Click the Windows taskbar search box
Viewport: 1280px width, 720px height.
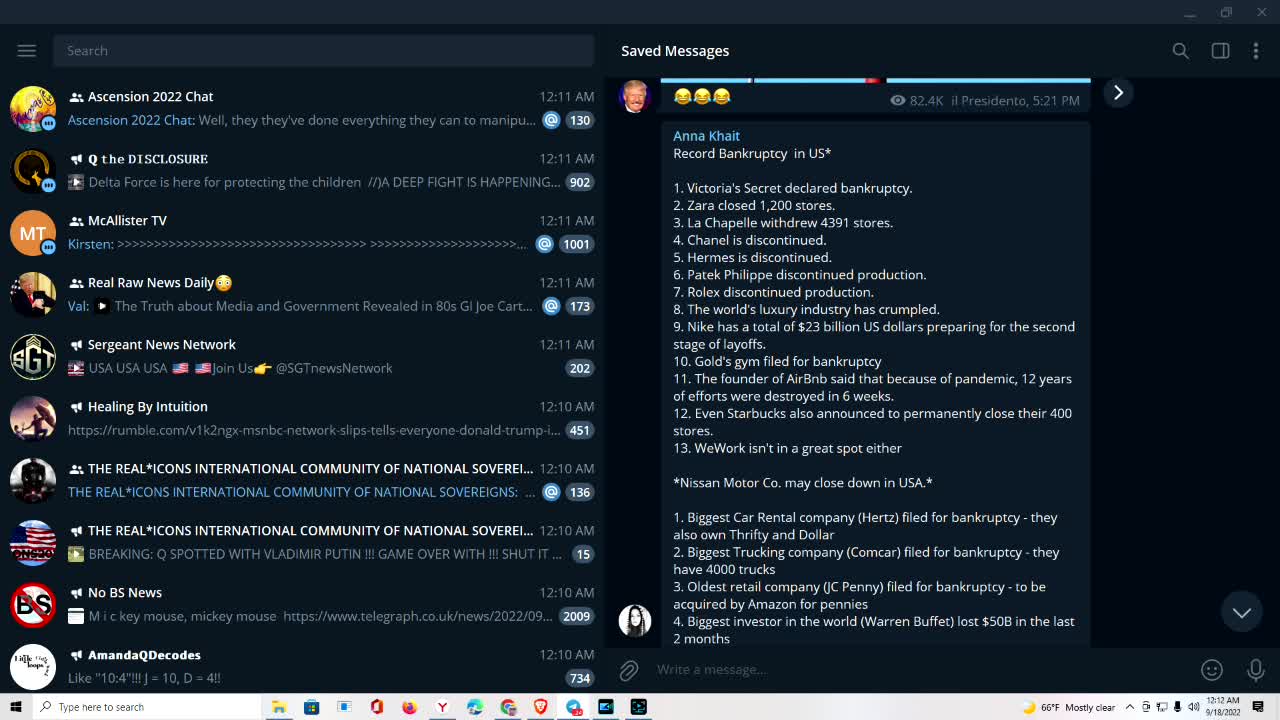pyautogui.click(x=147, y=707)
